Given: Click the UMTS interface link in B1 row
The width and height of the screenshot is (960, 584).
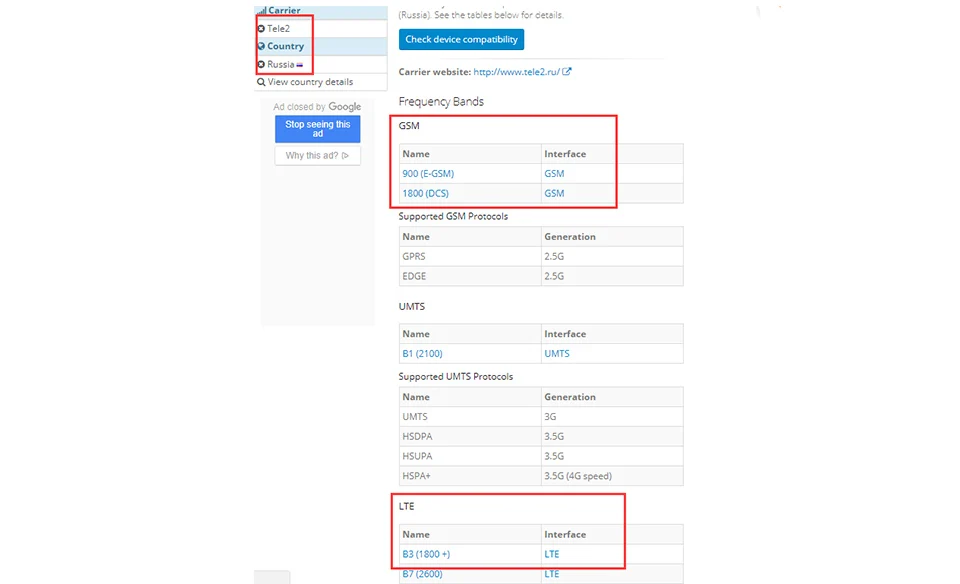Looking at the screenshot, I should [x=557, y=354].
